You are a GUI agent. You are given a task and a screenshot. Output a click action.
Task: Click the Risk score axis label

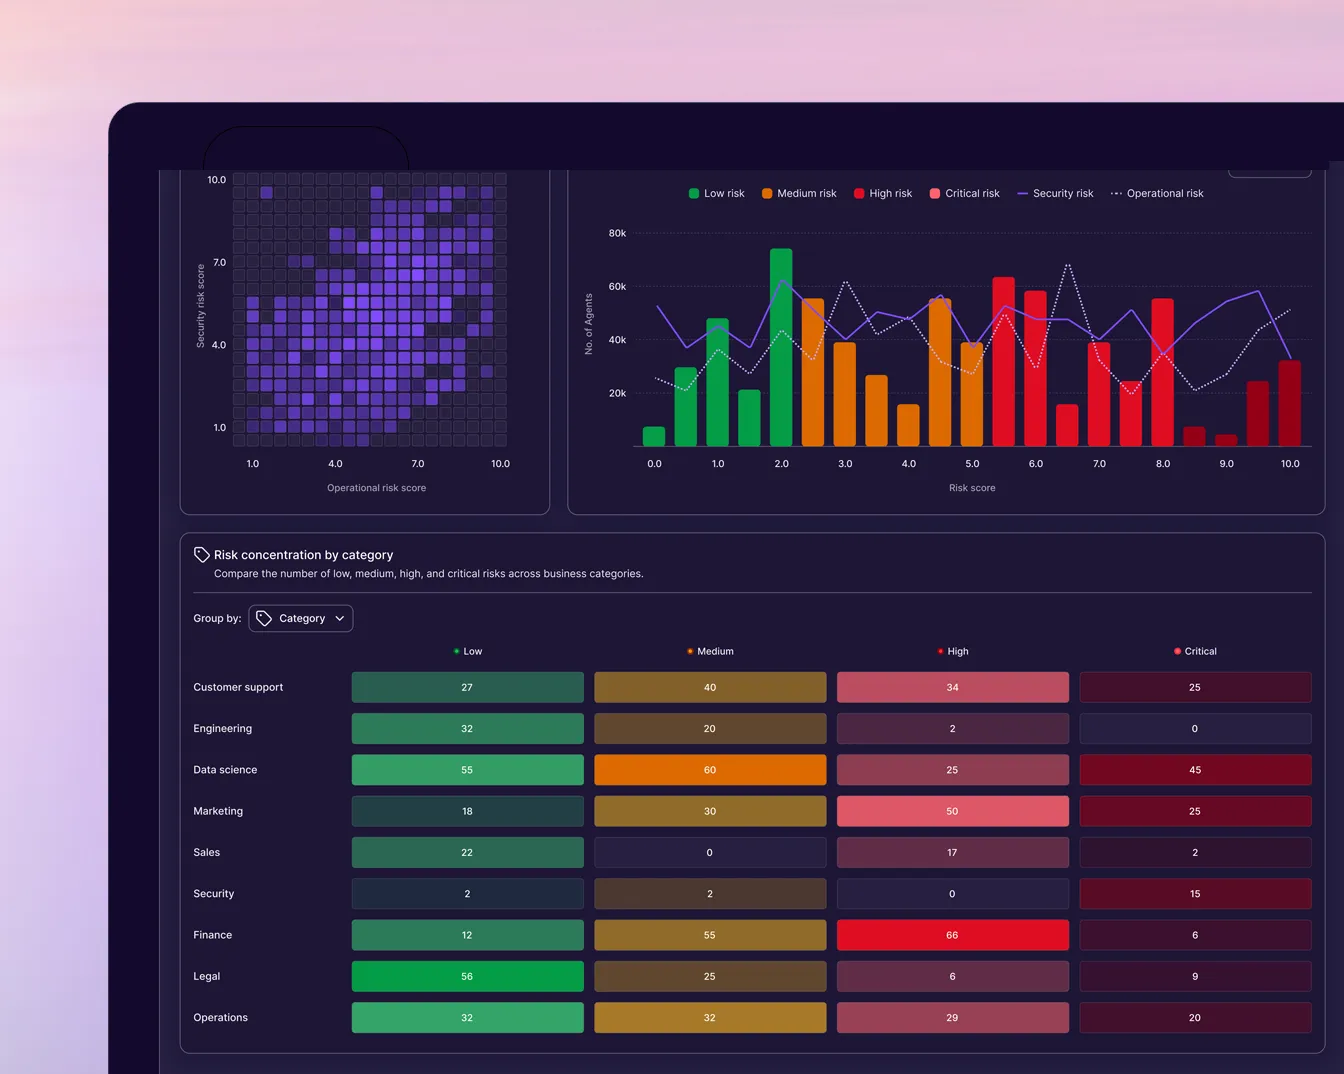[972, 488]
